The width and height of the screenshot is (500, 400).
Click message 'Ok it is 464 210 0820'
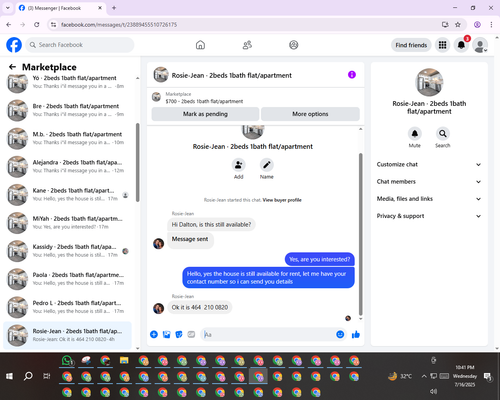200,307
